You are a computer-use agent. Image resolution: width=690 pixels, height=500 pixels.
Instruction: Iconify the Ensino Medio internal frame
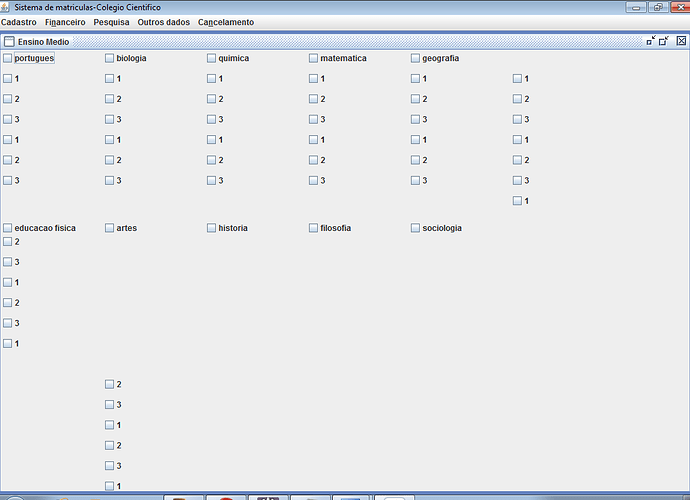click(651, 41)
